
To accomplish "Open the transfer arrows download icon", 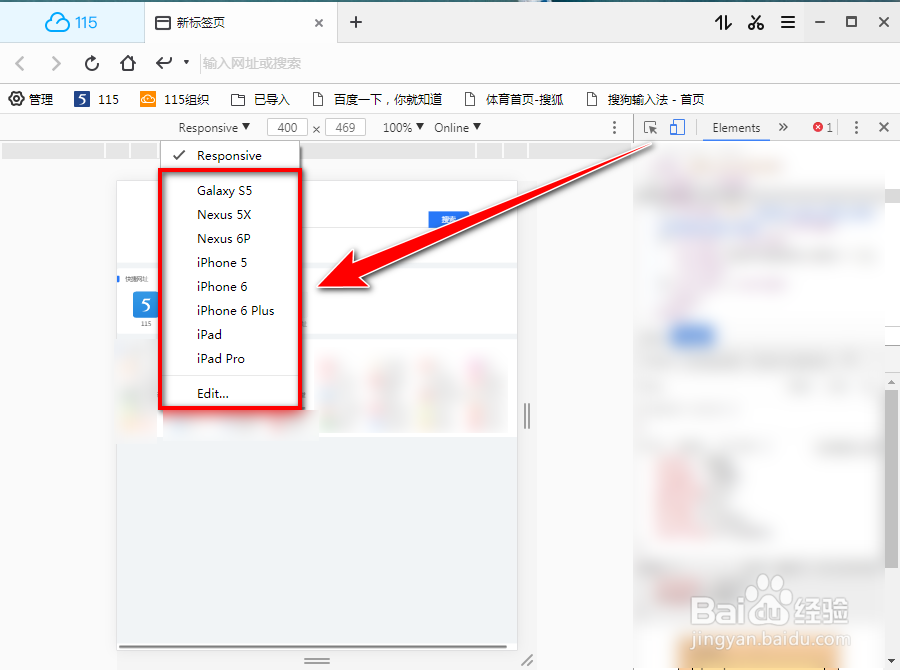I will pyautogui.click(x=723, y=22).
